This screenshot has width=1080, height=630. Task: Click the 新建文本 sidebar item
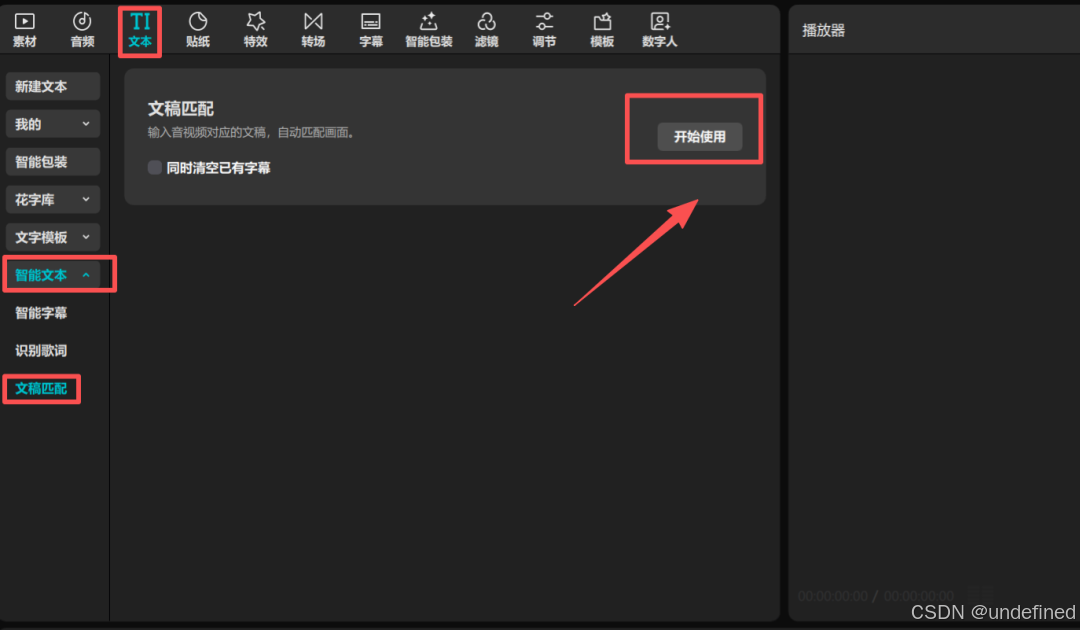pos(53,86)
